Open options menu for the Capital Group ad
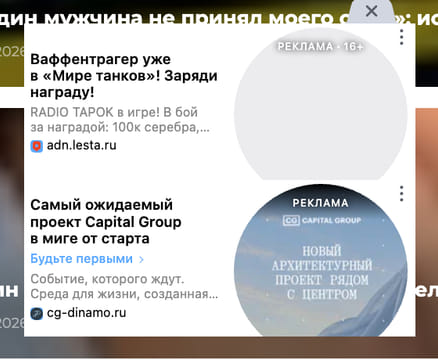 (402, 193)
